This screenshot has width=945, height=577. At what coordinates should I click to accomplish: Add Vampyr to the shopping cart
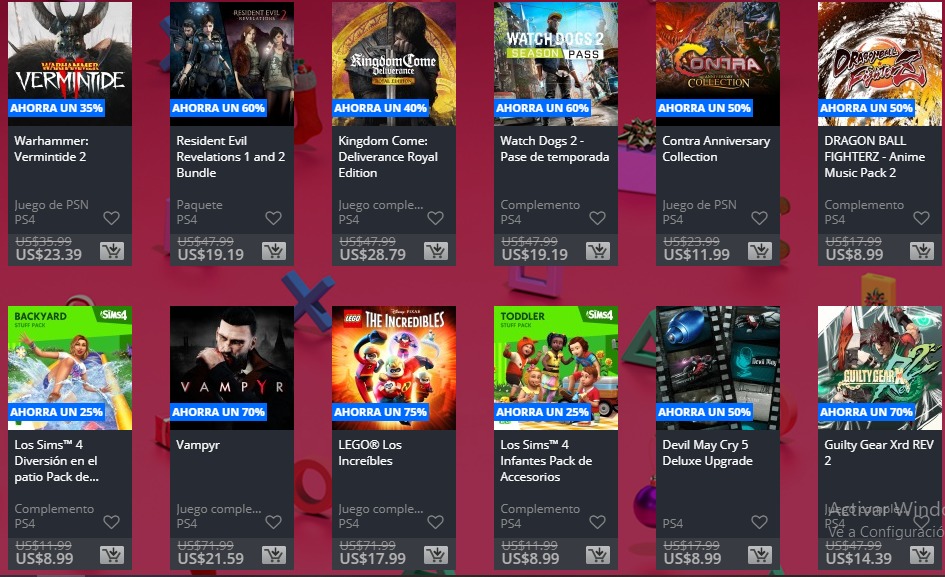pos(274,555)
